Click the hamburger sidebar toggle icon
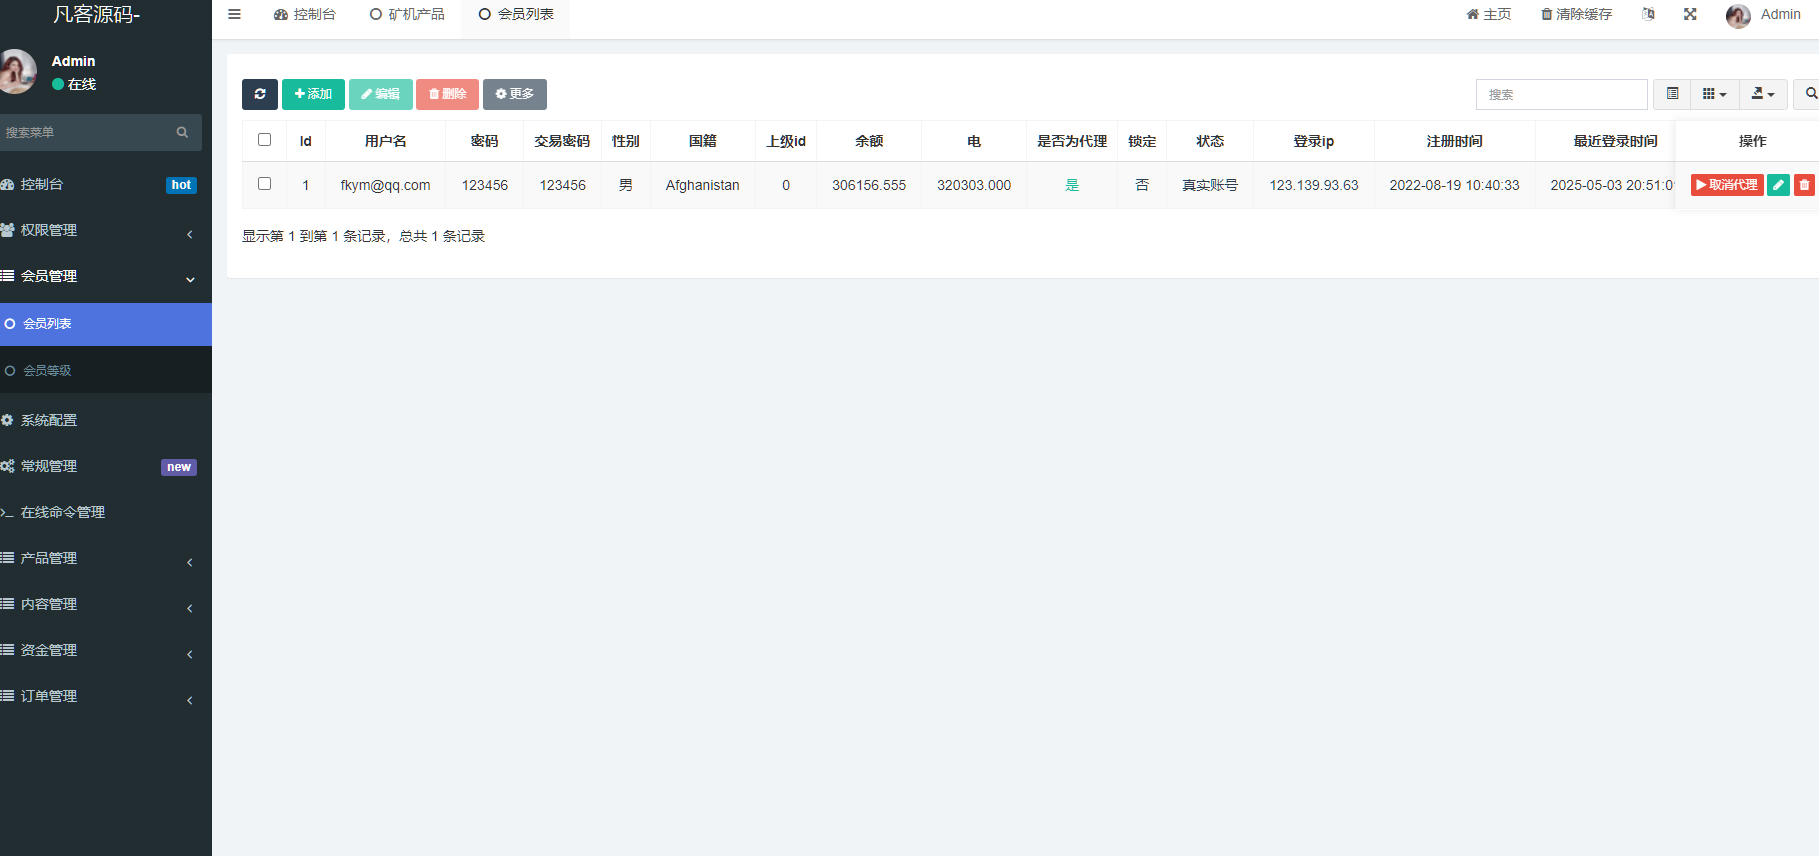Image resolution: width=1819 pixels, height=856 pixels. [x=234, y=14]
